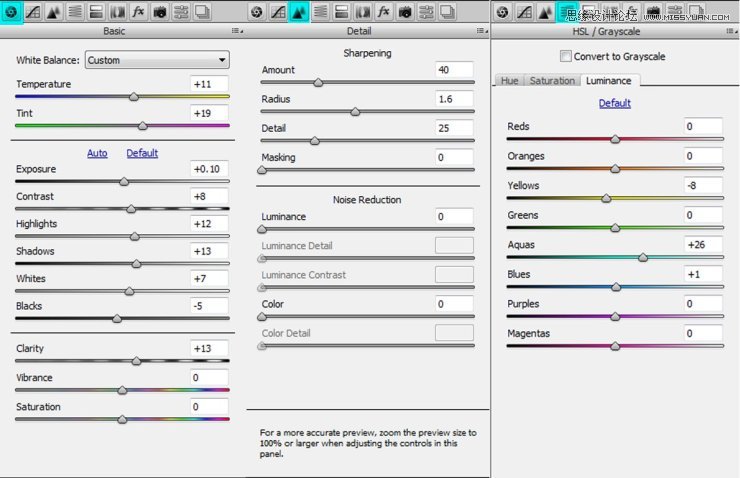Open Tone Curve icon above the Basic panel

[33, 12]
